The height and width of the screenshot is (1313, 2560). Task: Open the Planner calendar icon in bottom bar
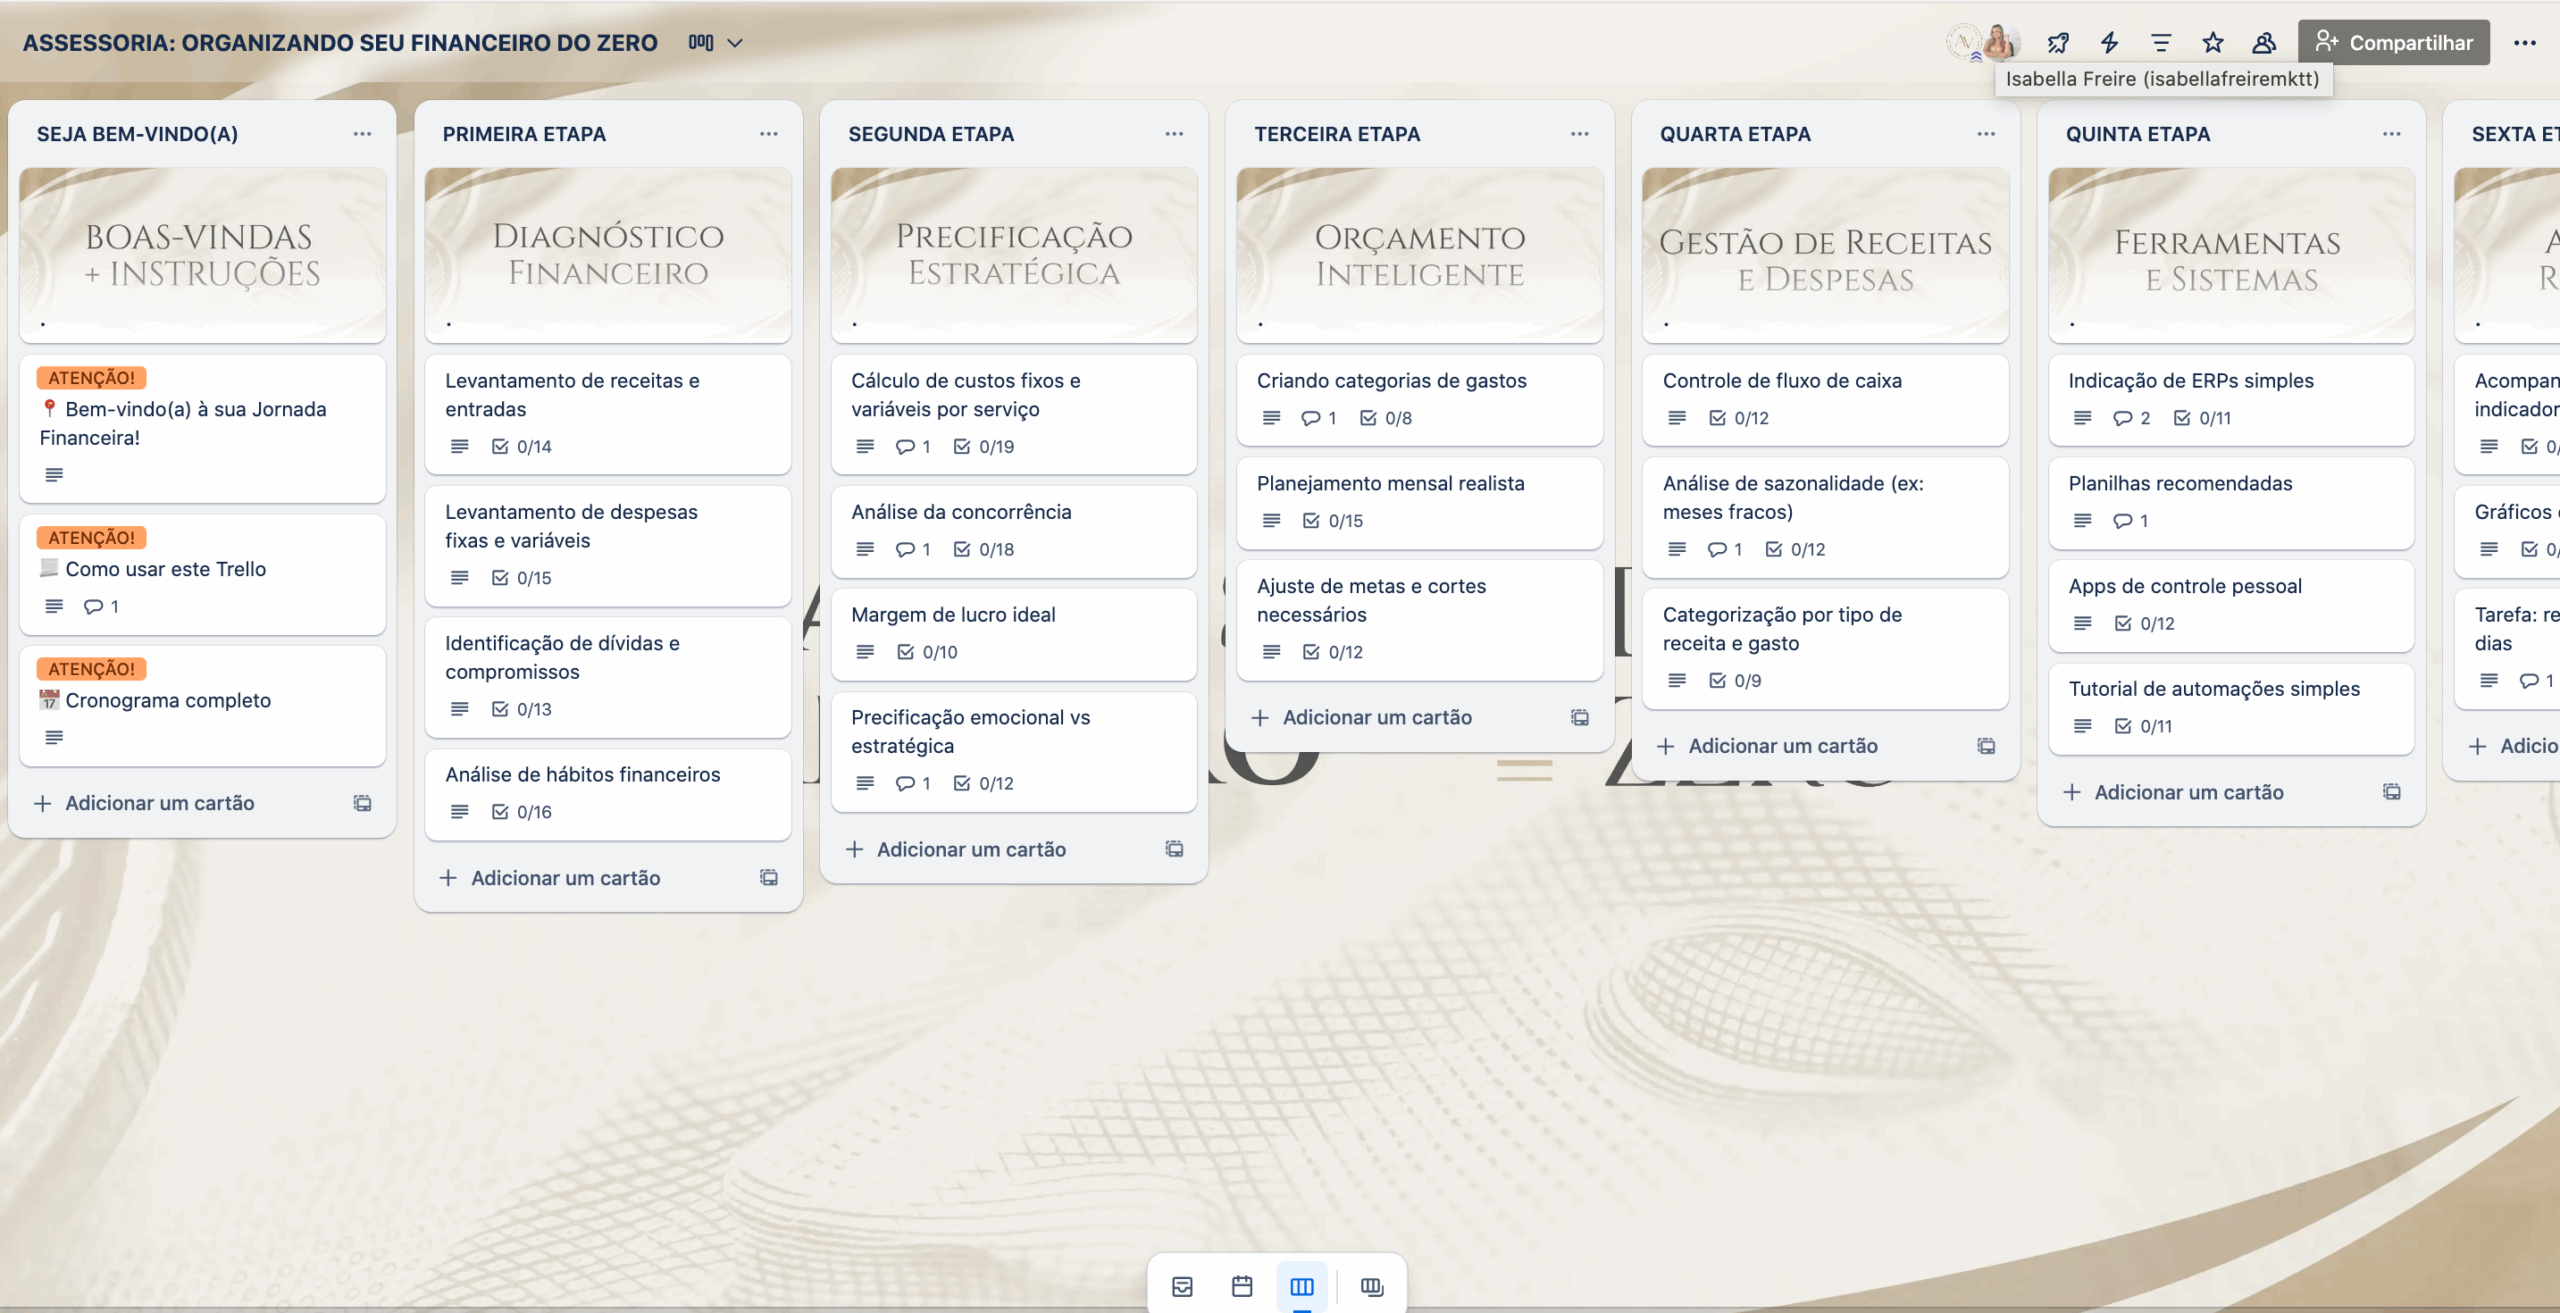tap(1242, 1286)
